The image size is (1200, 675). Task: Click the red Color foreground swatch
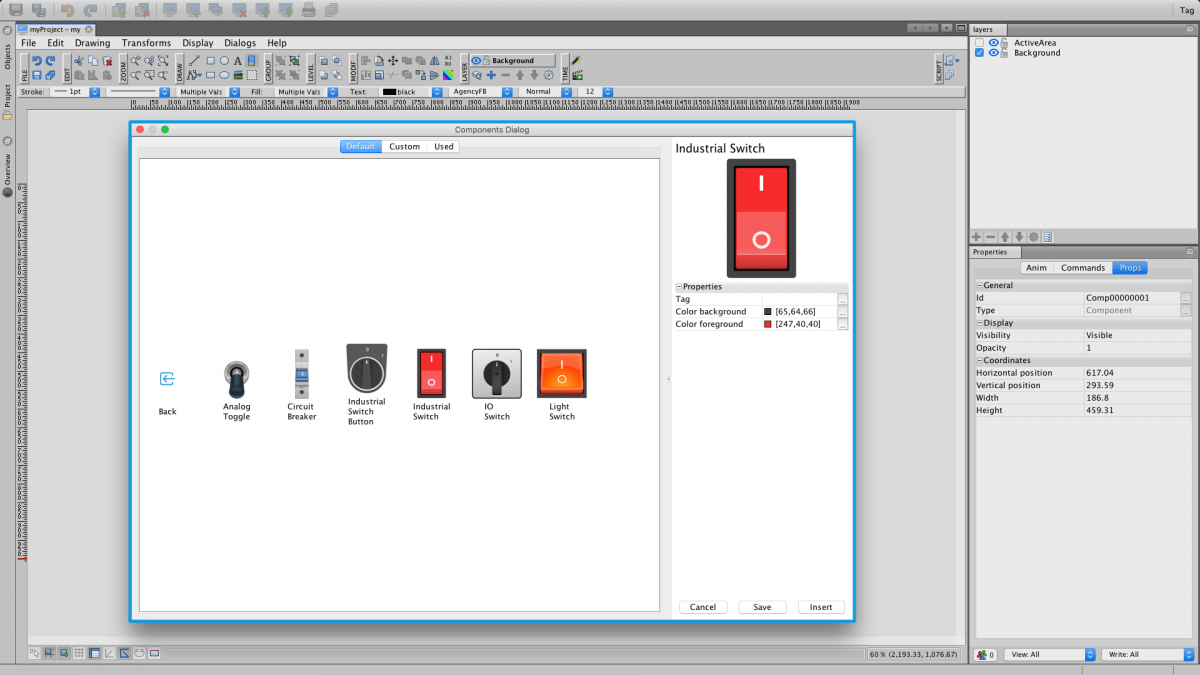tap(768, 324)
